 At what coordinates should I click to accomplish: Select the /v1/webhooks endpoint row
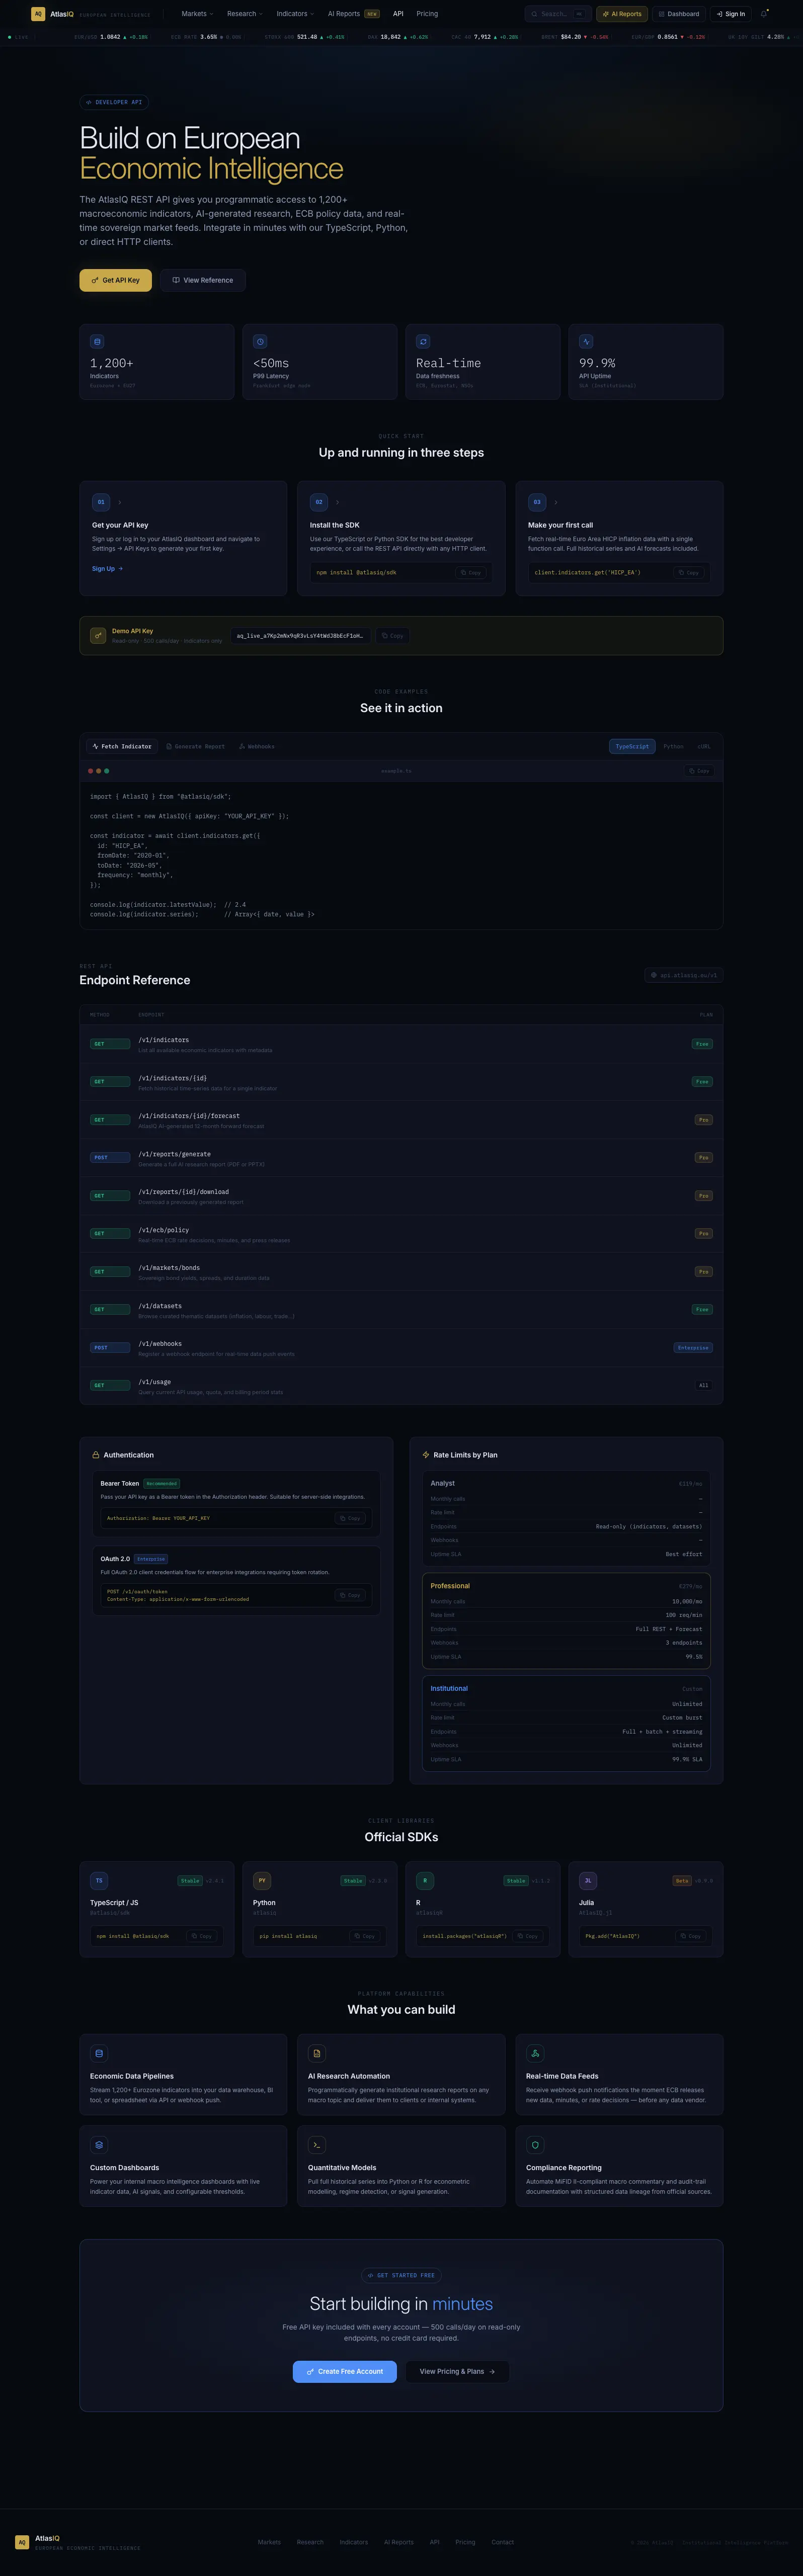click(x=401, y=1348)
